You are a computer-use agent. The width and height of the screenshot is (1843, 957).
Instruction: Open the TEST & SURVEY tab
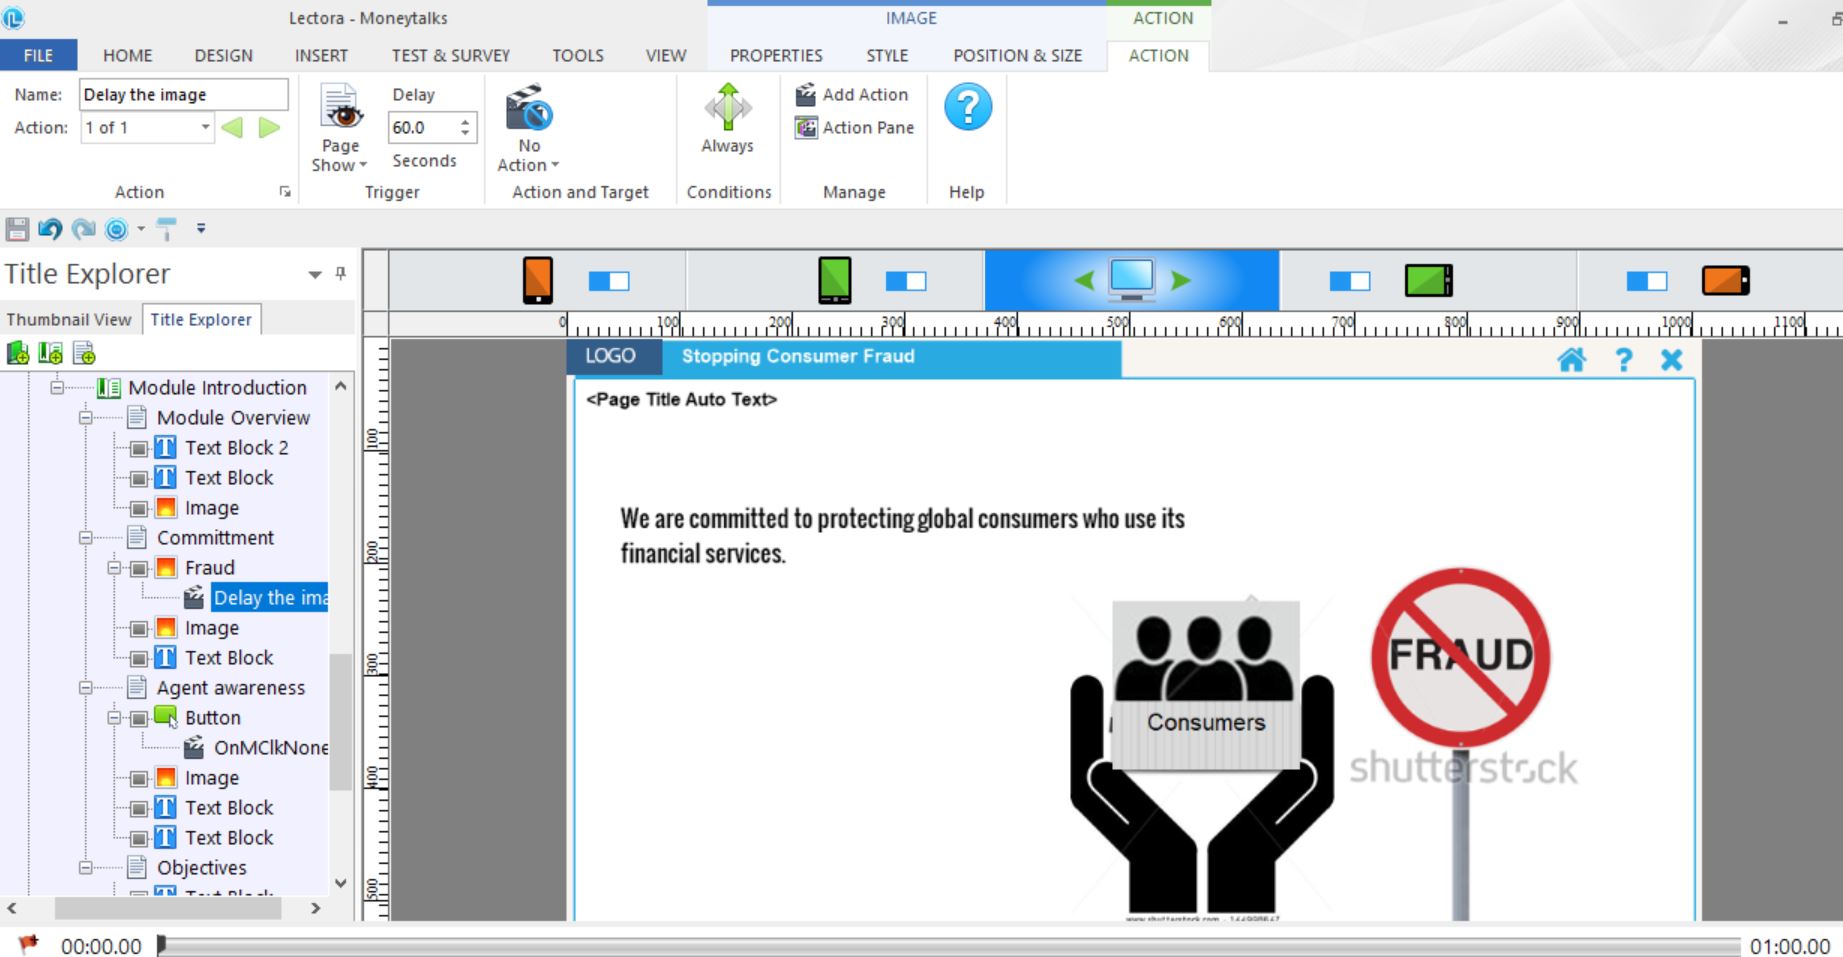(450, 55)
